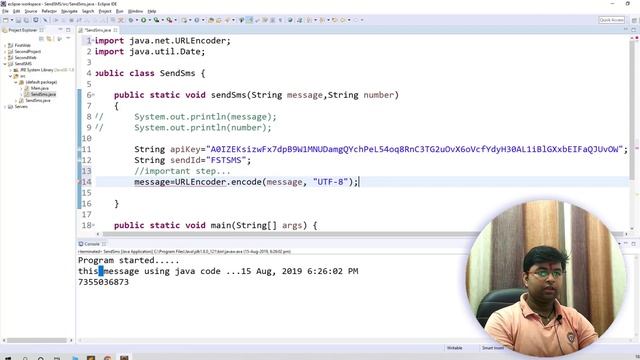Click the Writable status bar entry

(454, 348)
